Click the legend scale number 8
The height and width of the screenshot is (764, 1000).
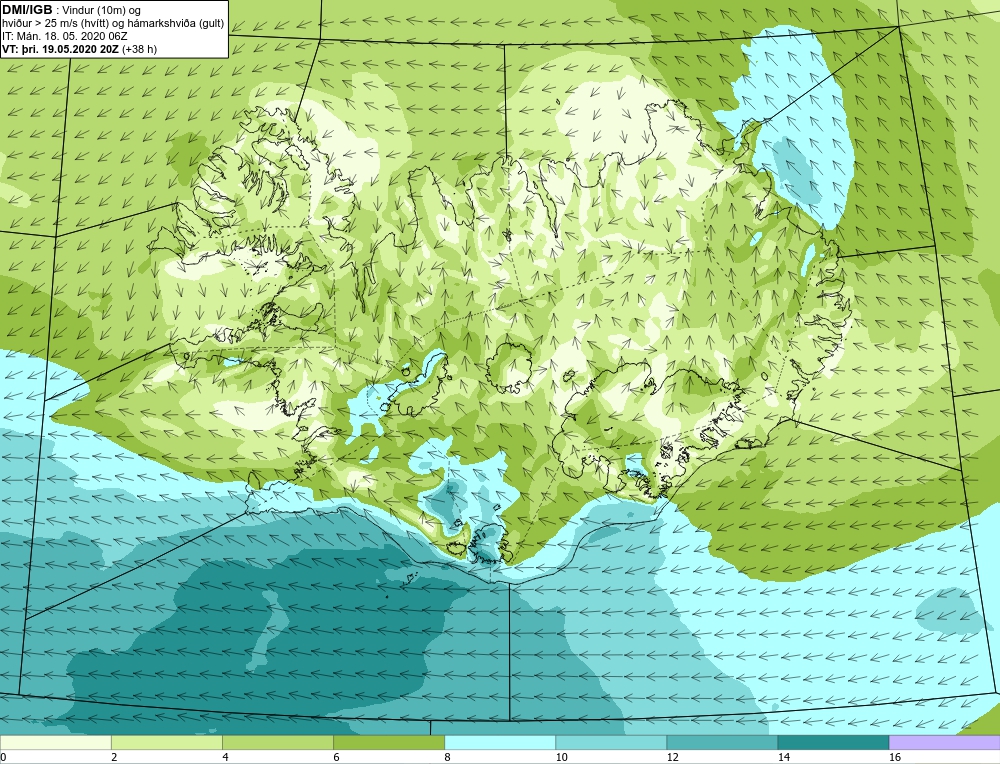coord(447,757)
